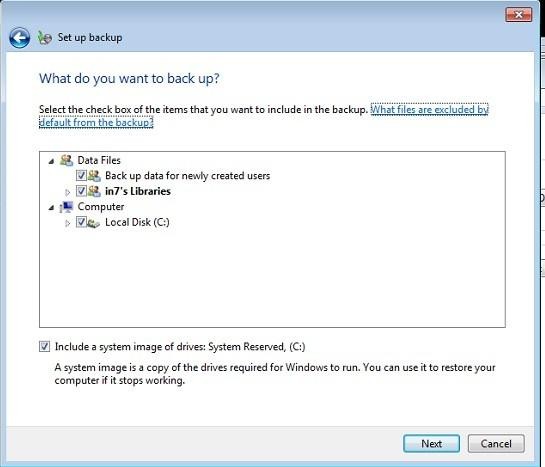Click the Cancel button

click(x=496, y=443)
